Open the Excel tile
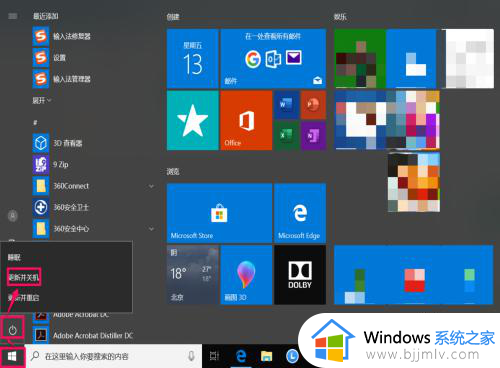Screen dimensions: 500x368 click(x=286, y=135)
